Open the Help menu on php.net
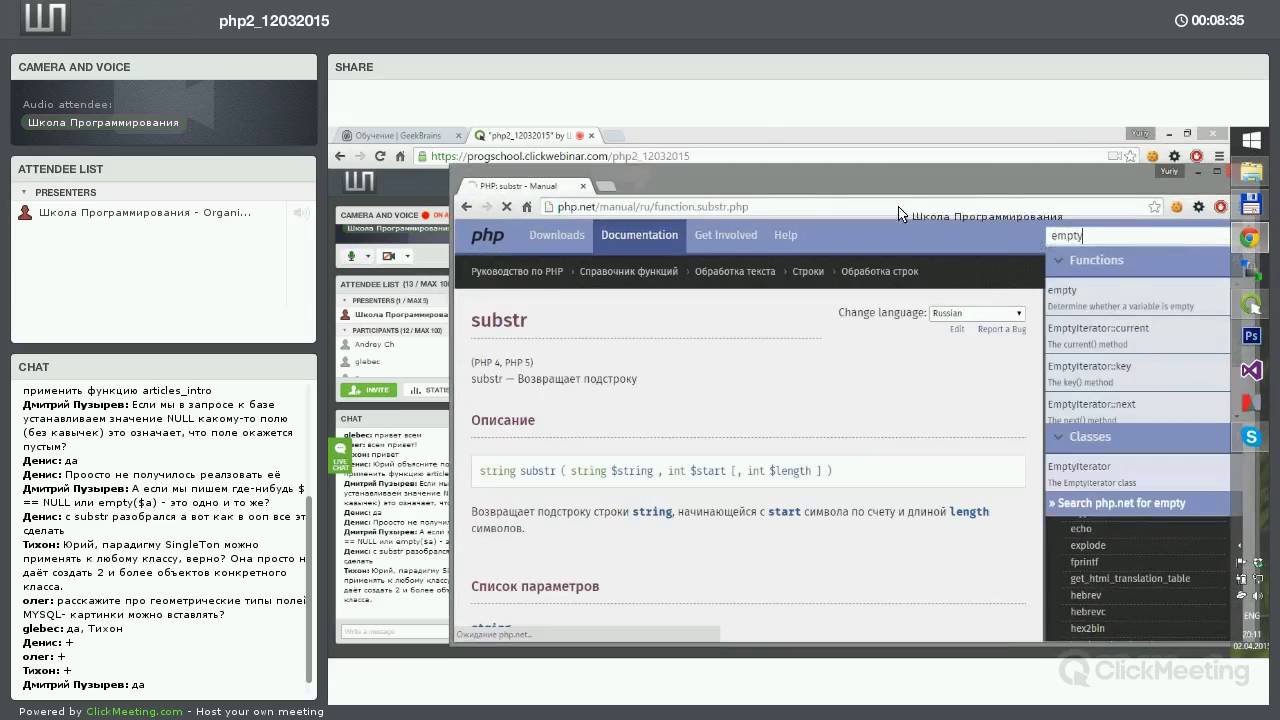This screenshot has height=720, width=1280. click(786, 235)
